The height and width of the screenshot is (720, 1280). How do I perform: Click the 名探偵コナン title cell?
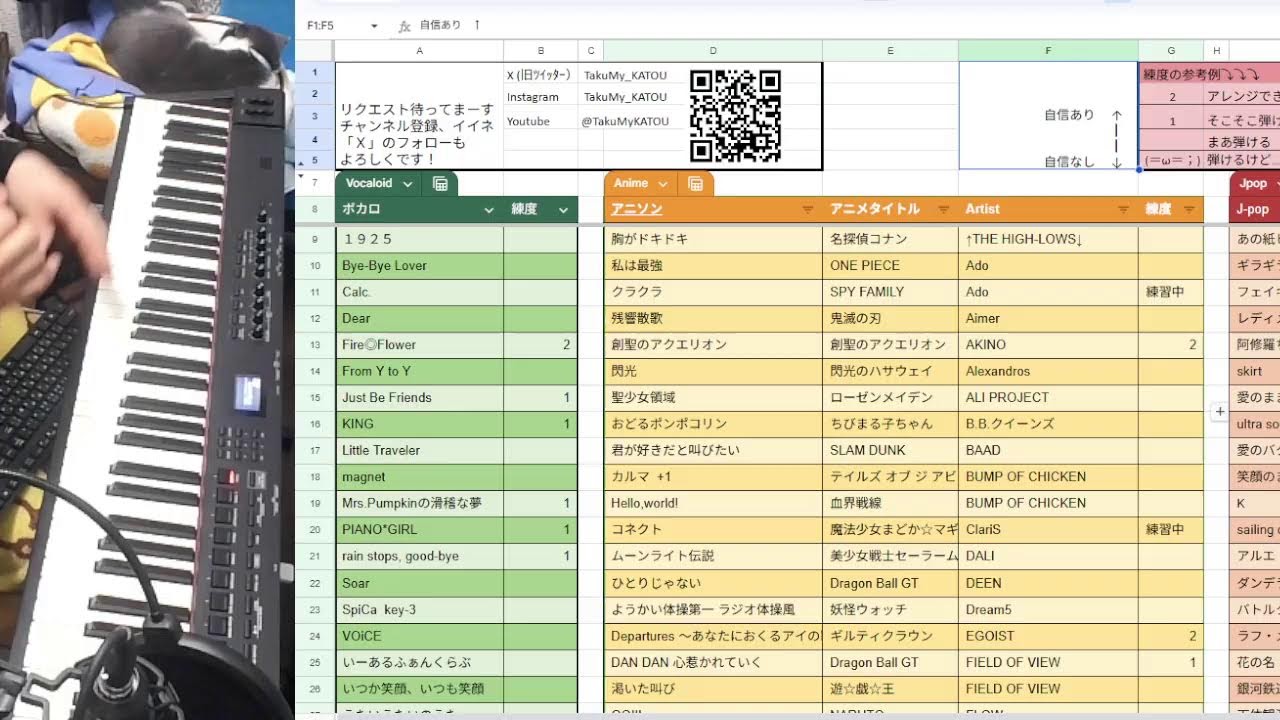point(890,239)
